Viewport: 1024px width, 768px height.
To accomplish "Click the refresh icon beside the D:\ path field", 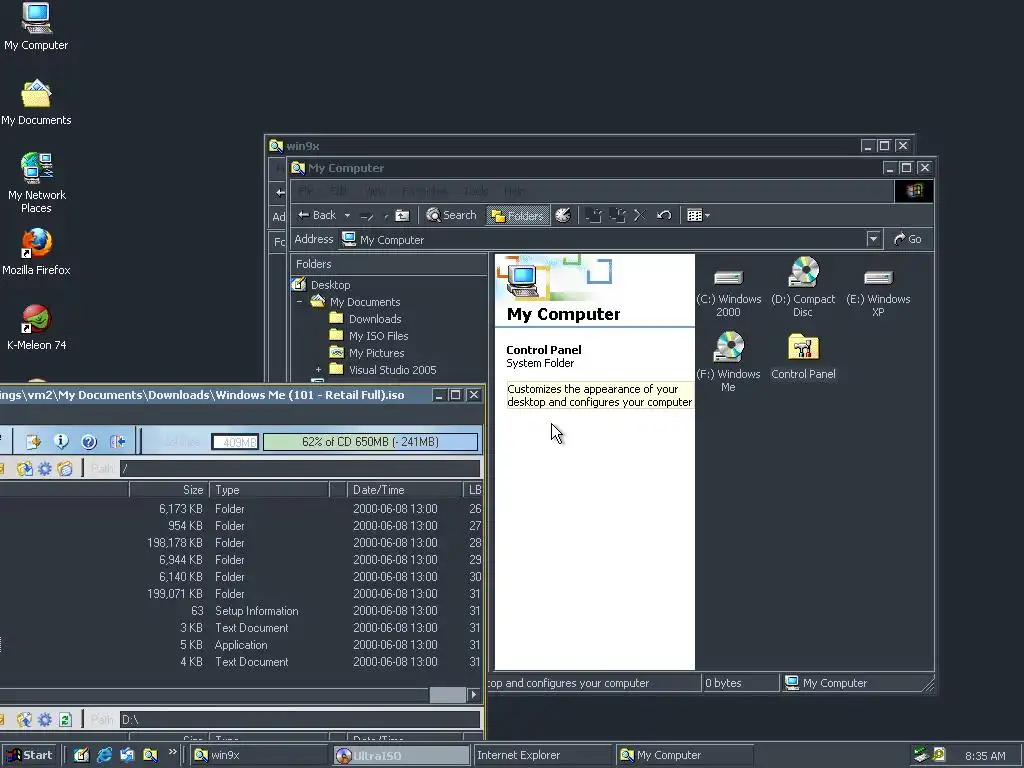I will [x=65, y=720].
